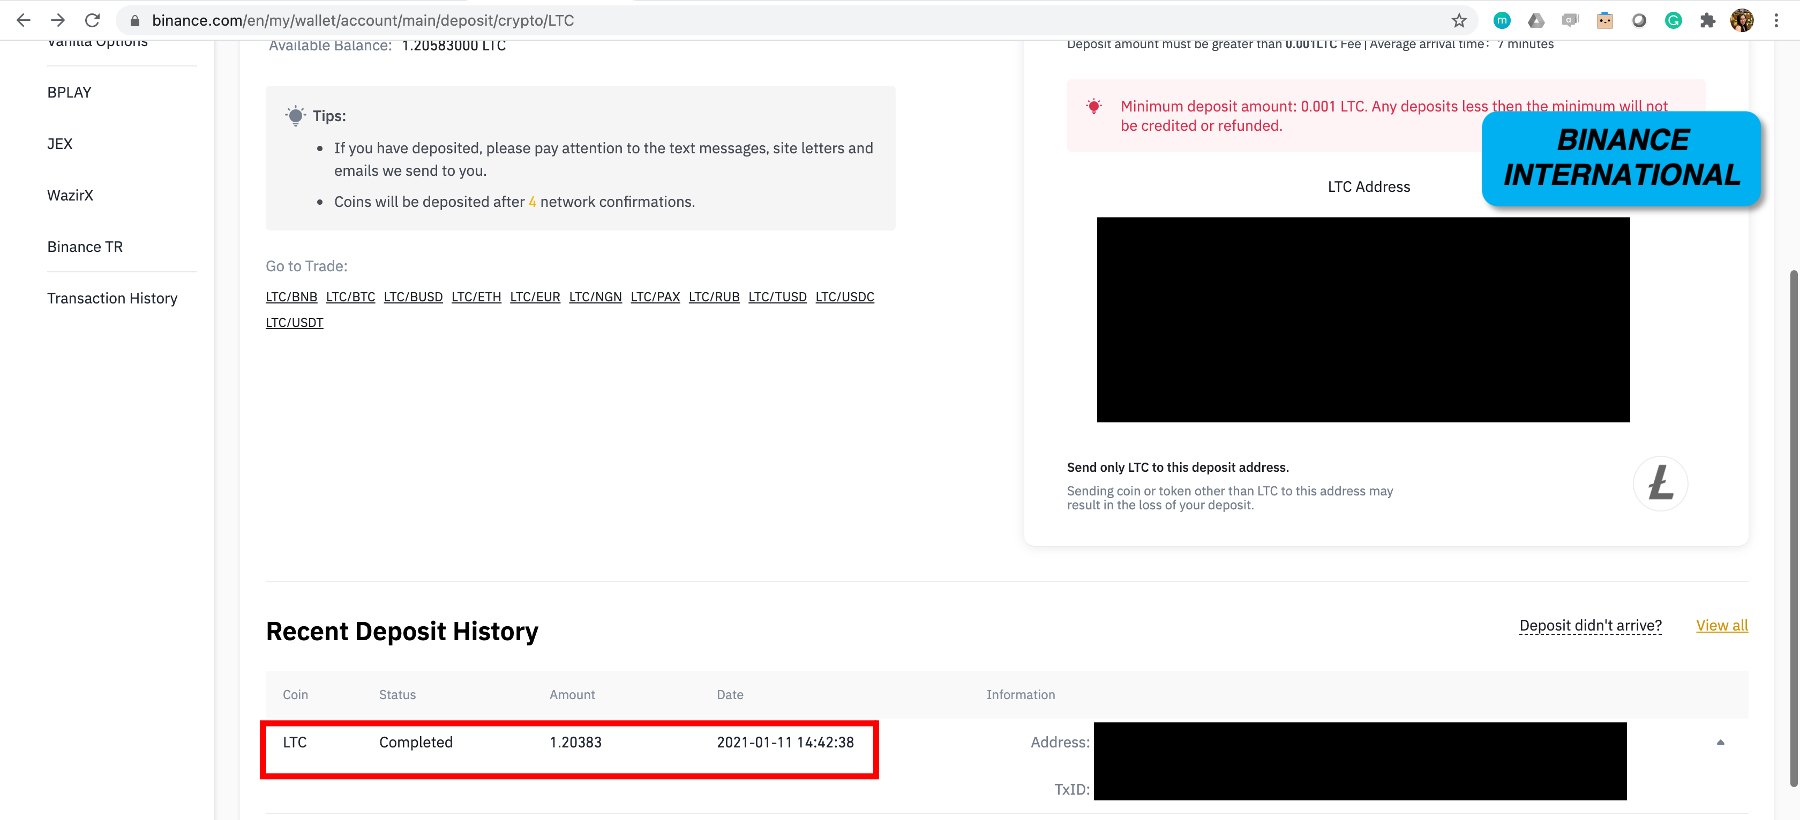Click the 'Completed' status text
Image resolution: width=1802 pixels, height=820 pixels.
[416, 742]
